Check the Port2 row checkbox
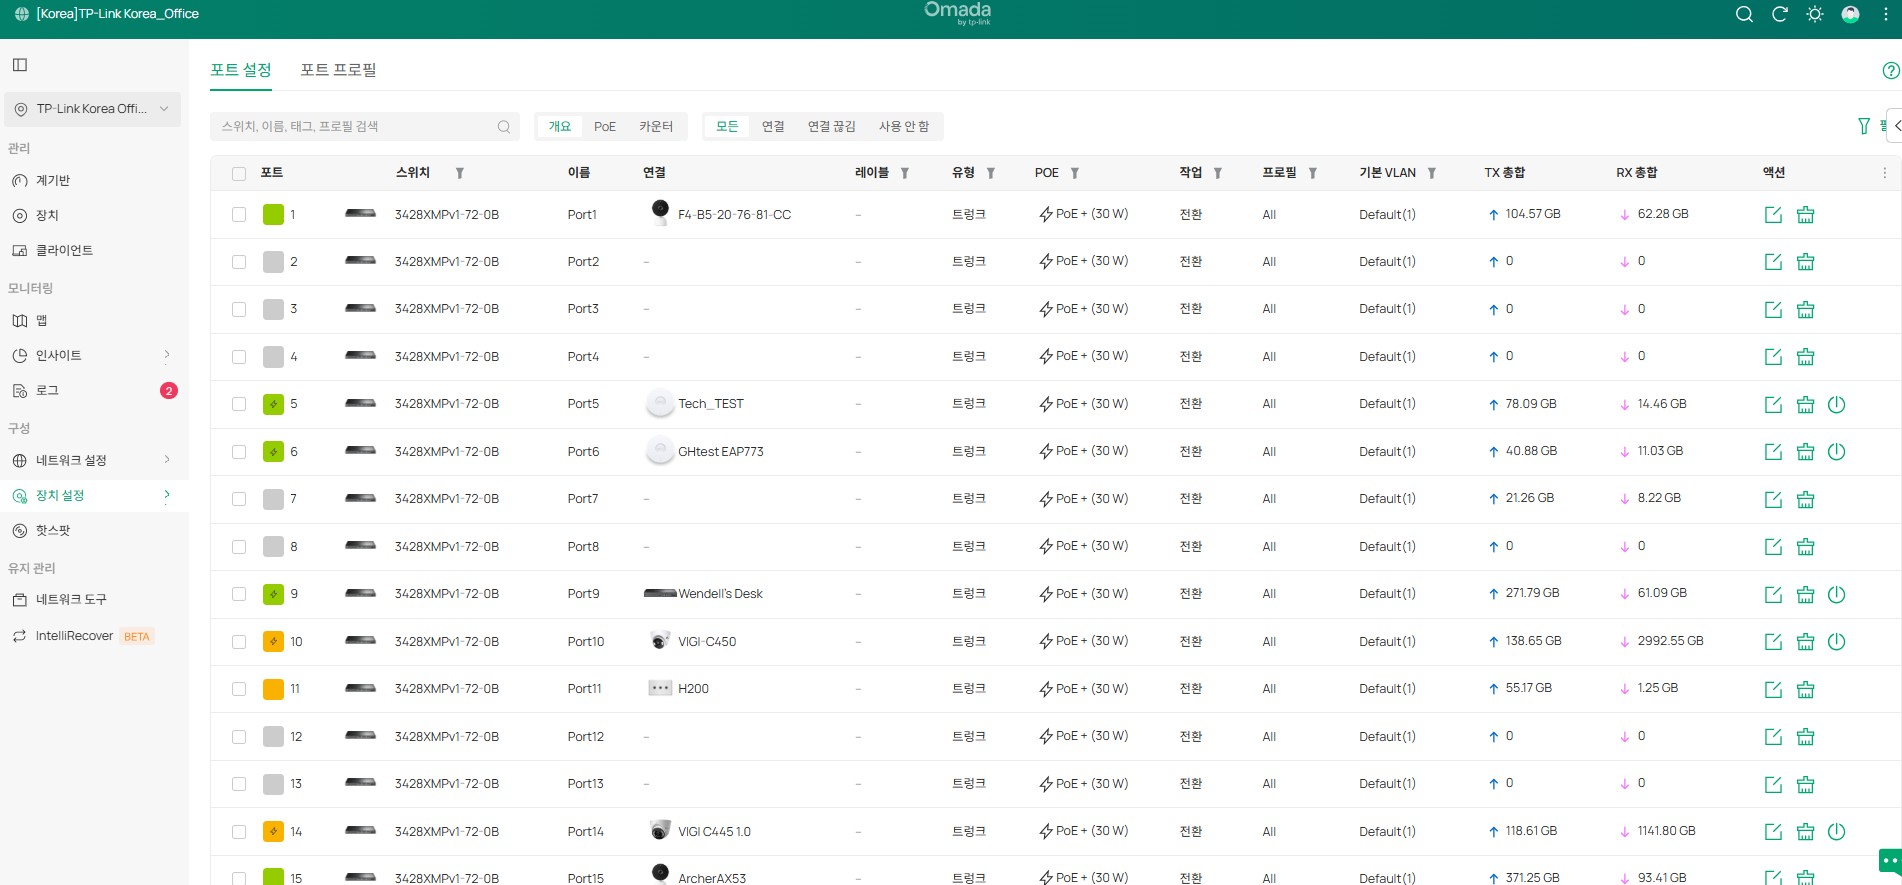 click(x=238, y=262)
